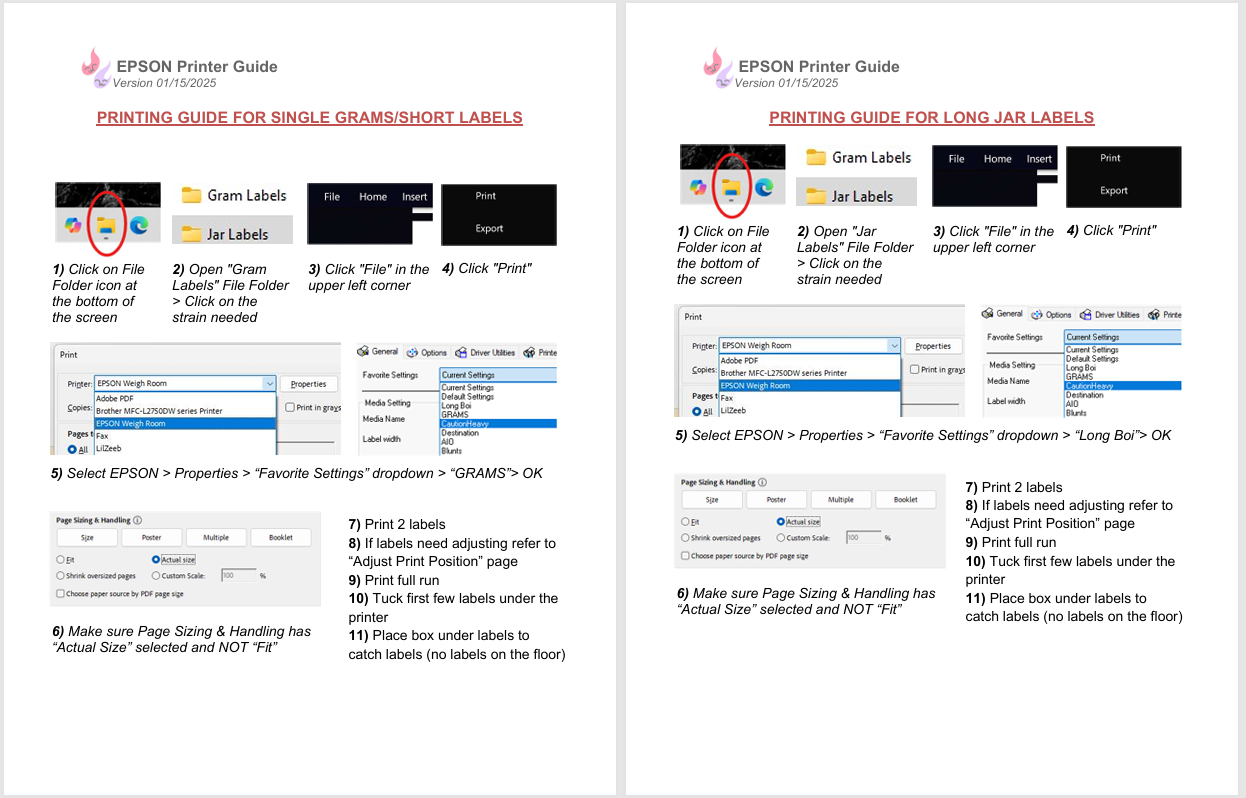The width and height of the screenshot is (1246, 798).
Task: Click Page Sizing info icon on Long Jar page
Action: tap(762, 482)
